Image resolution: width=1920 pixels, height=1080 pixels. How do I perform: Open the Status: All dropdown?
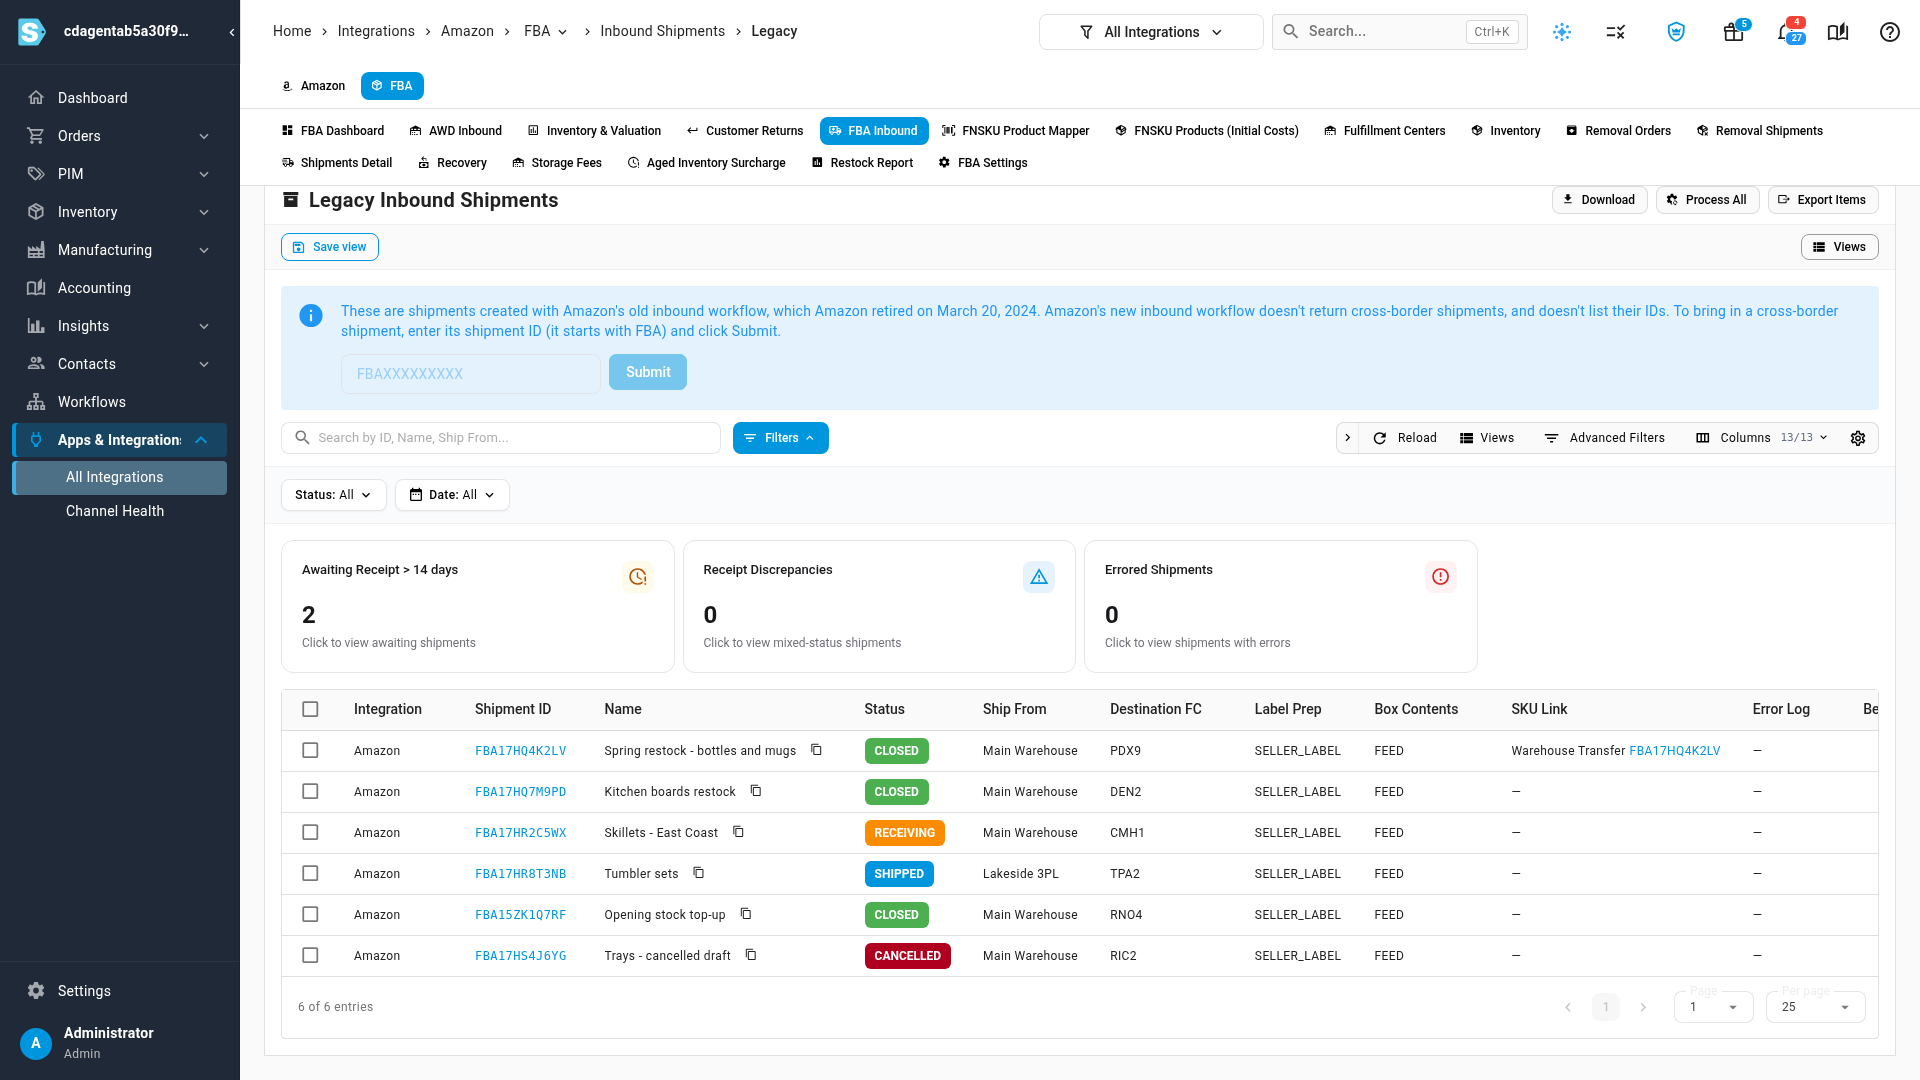[333, 495]
